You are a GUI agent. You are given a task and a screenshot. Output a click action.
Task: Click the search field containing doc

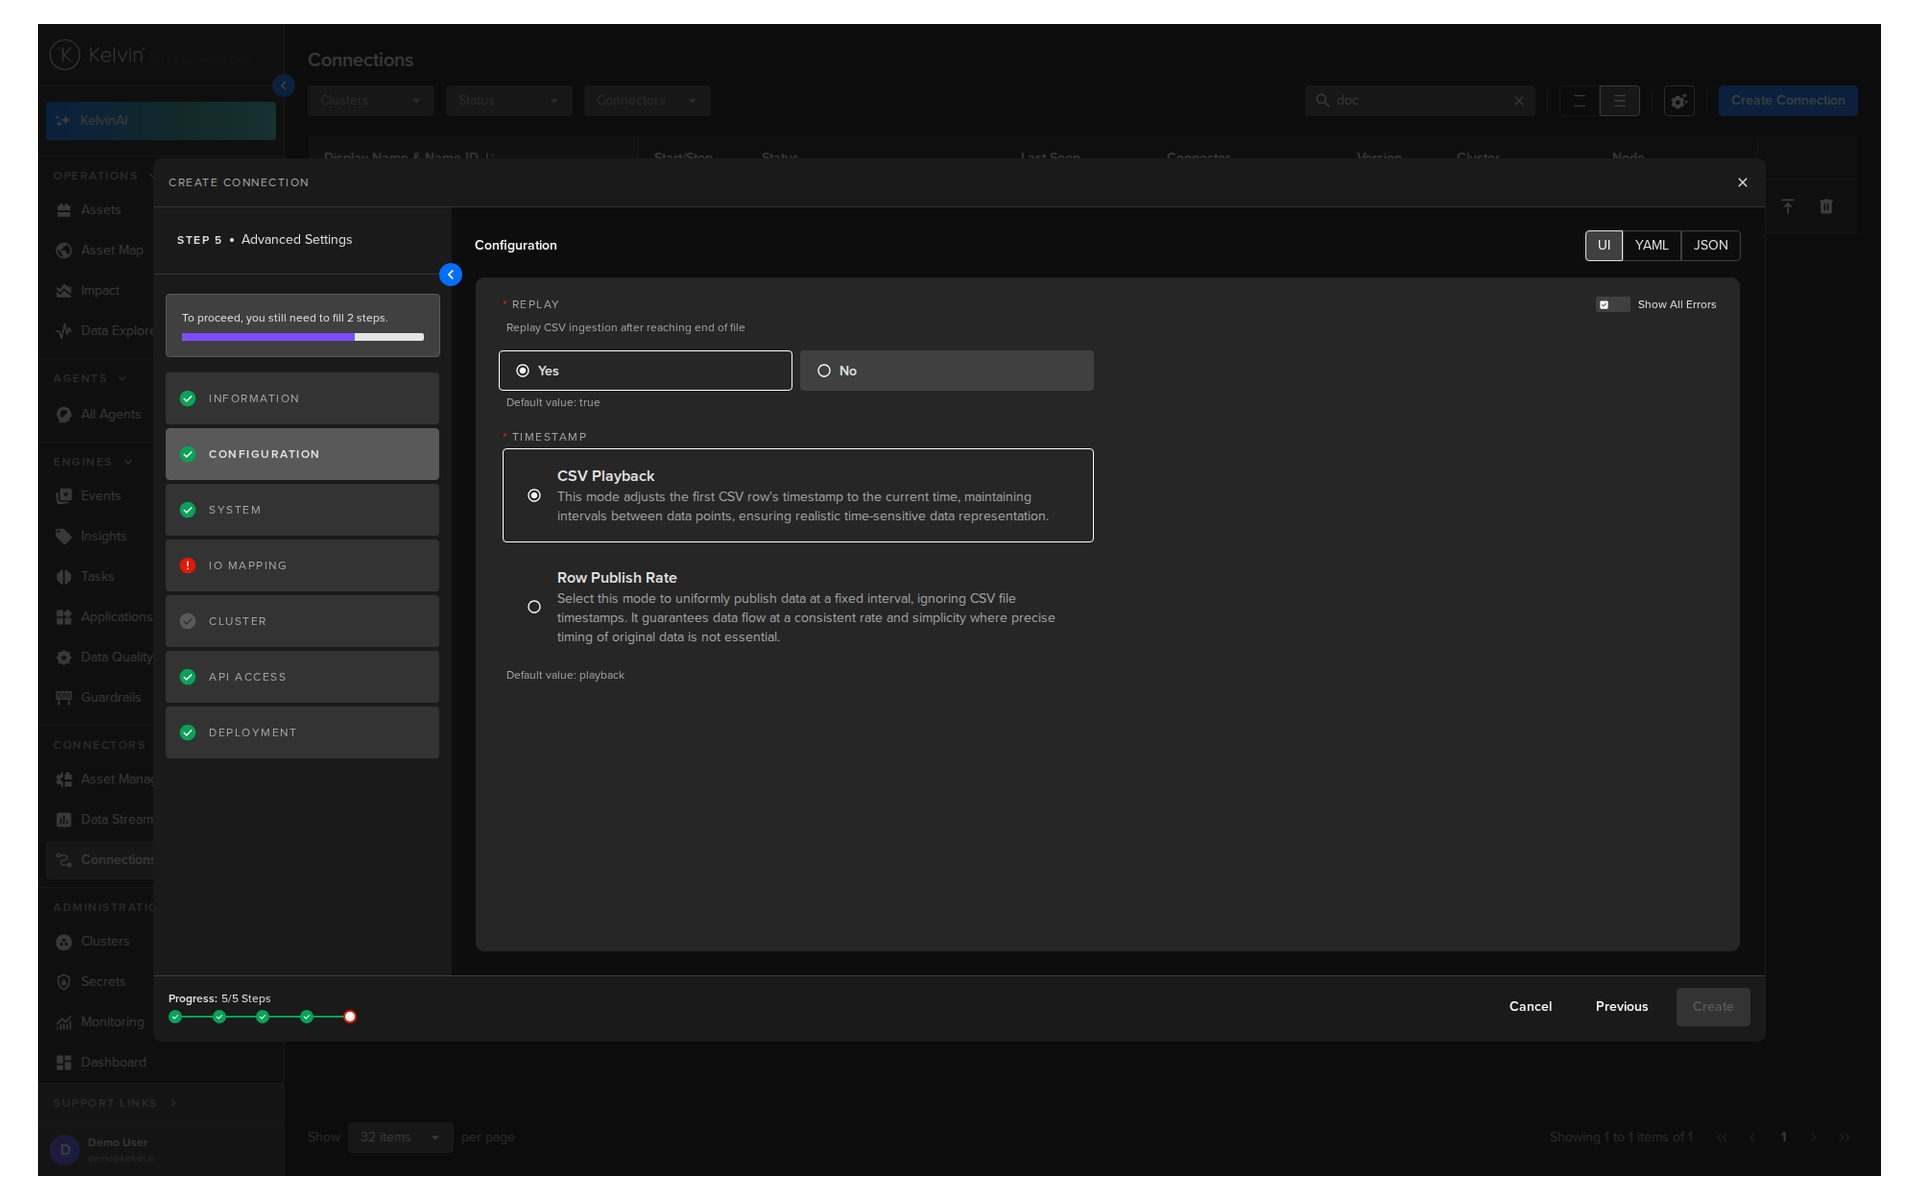click(1420, 101)
